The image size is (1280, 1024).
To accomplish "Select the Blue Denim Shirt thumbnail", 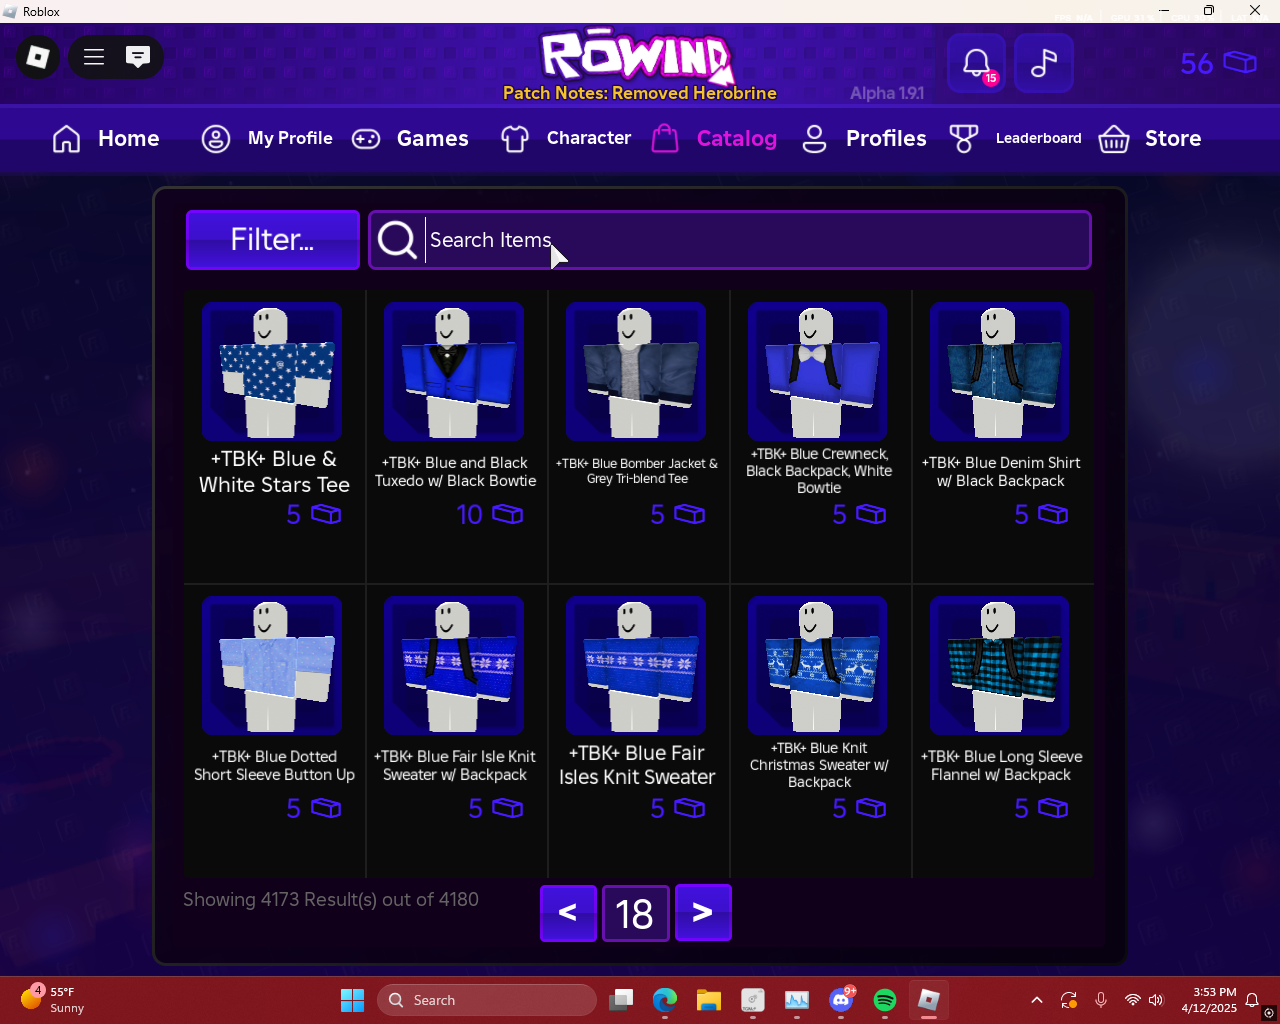I will pyautogui.click(x=1000, y=372).
